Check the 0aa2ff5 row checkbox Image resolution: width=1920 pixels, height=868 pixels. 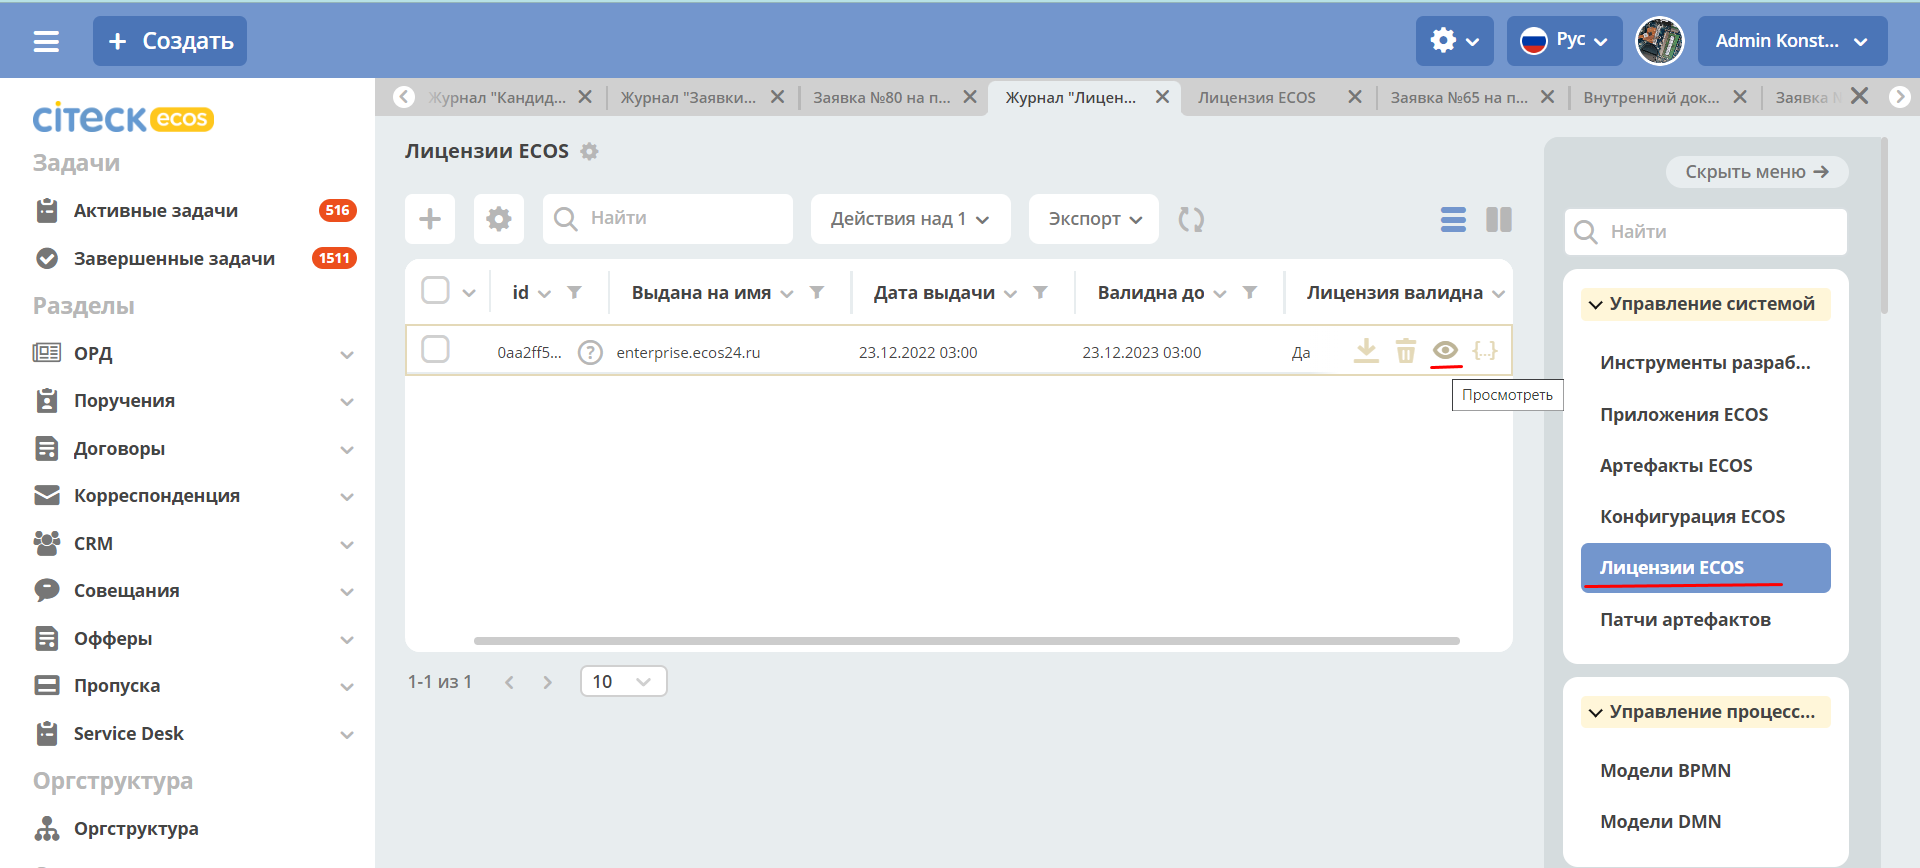(435, 350)
